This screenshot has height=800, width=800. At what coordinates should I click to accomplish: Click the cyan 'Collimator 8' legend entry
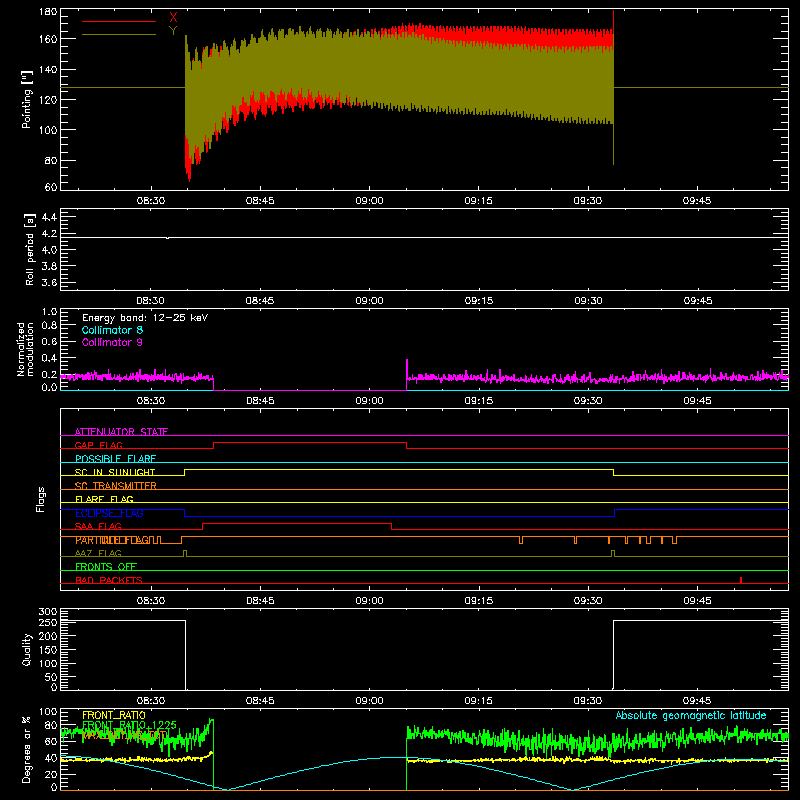pyautogui.click(x=112, y=330)
